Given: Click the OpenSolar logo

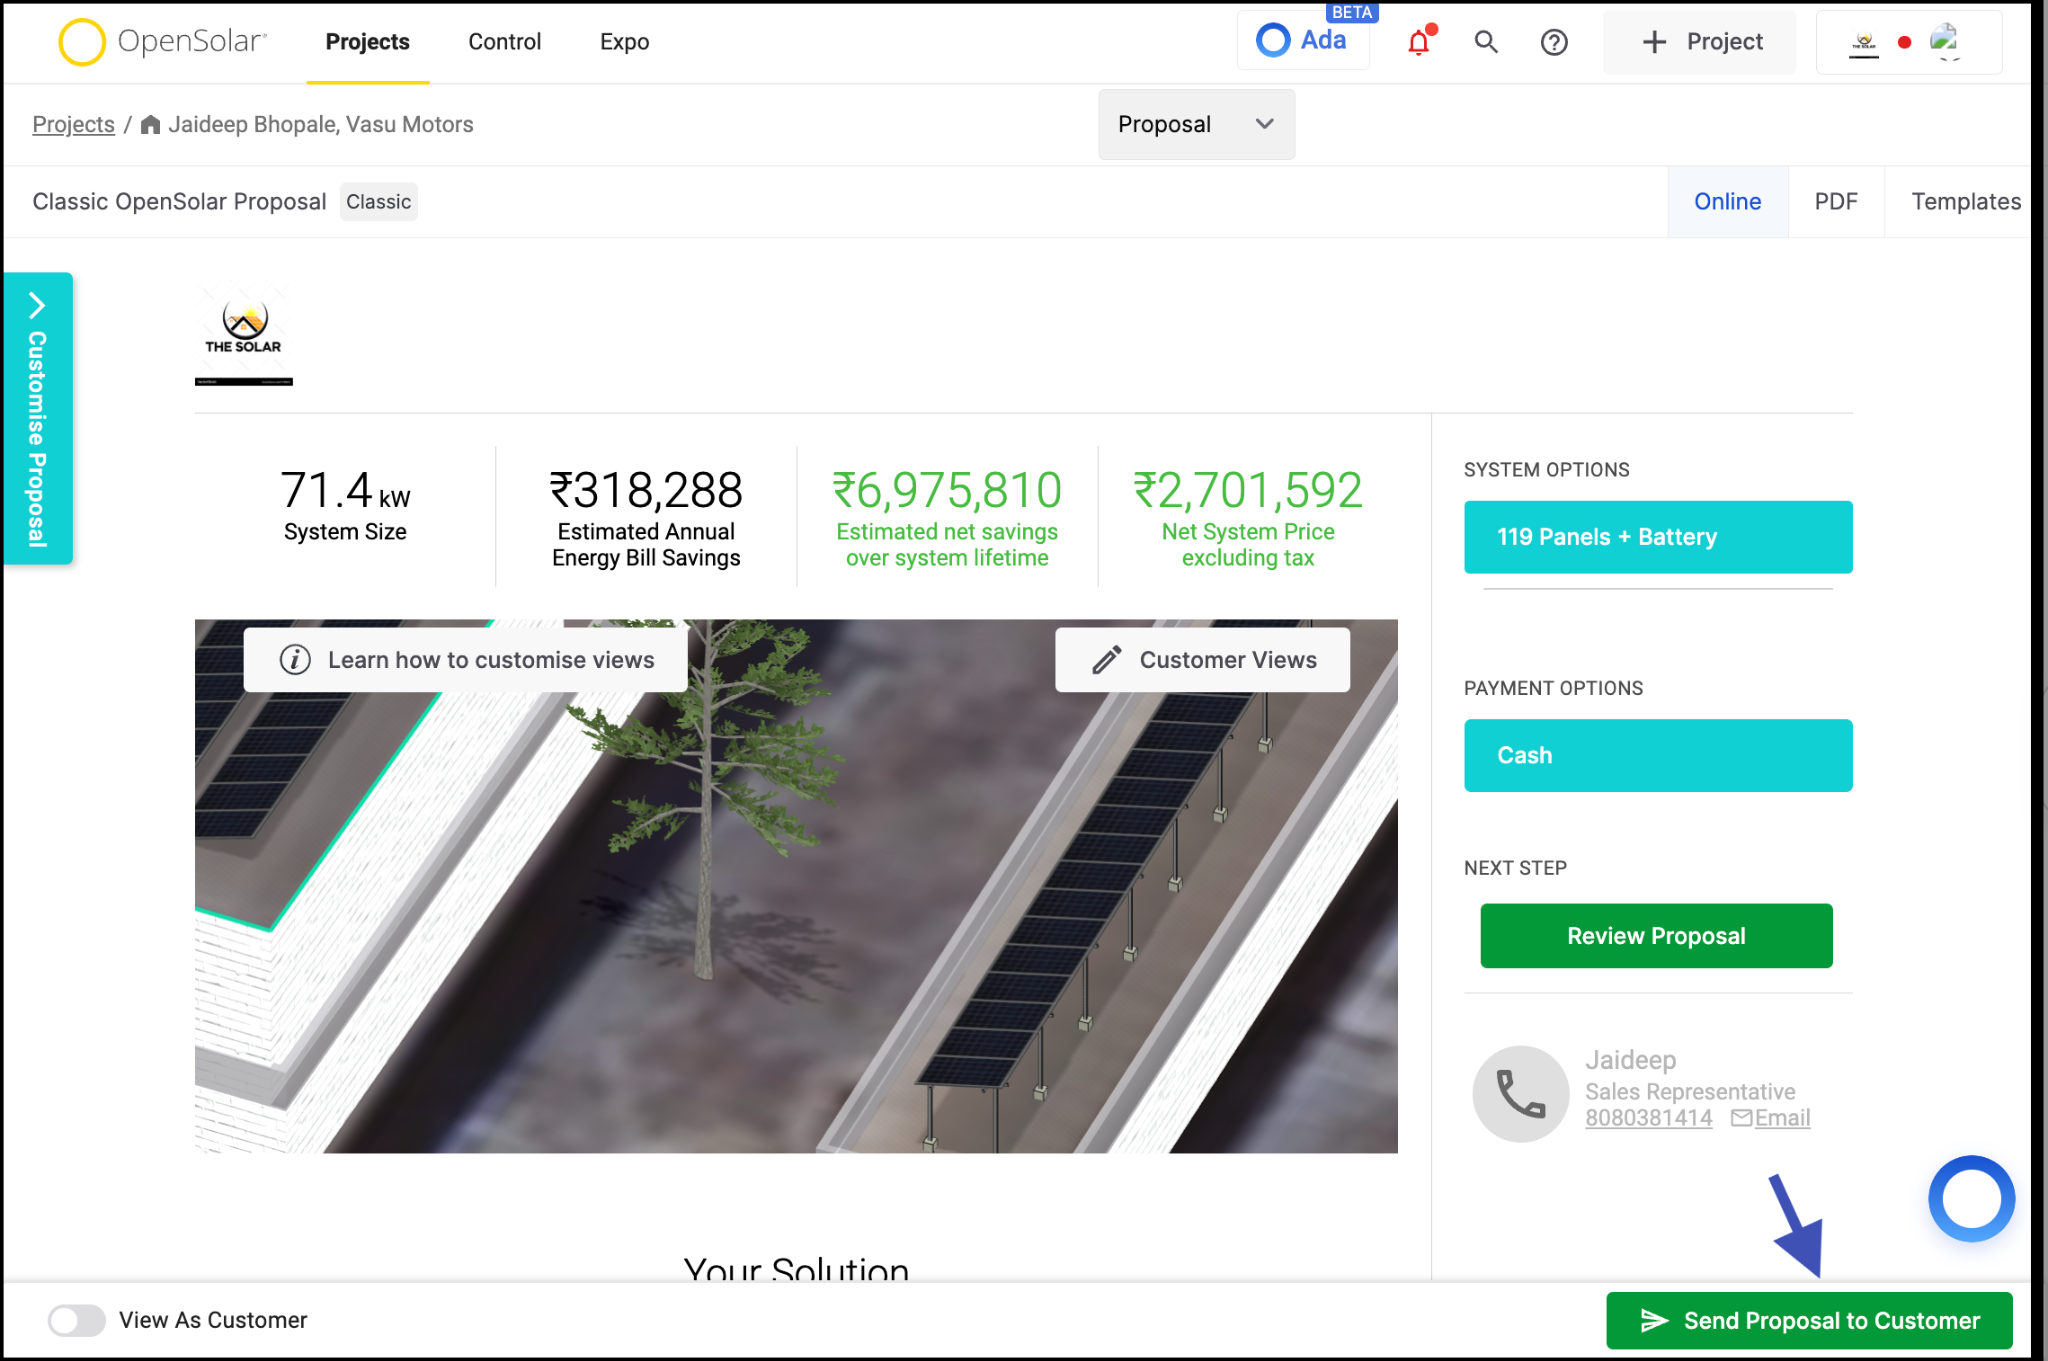Looking at the screenshot, I should [163, 42].
